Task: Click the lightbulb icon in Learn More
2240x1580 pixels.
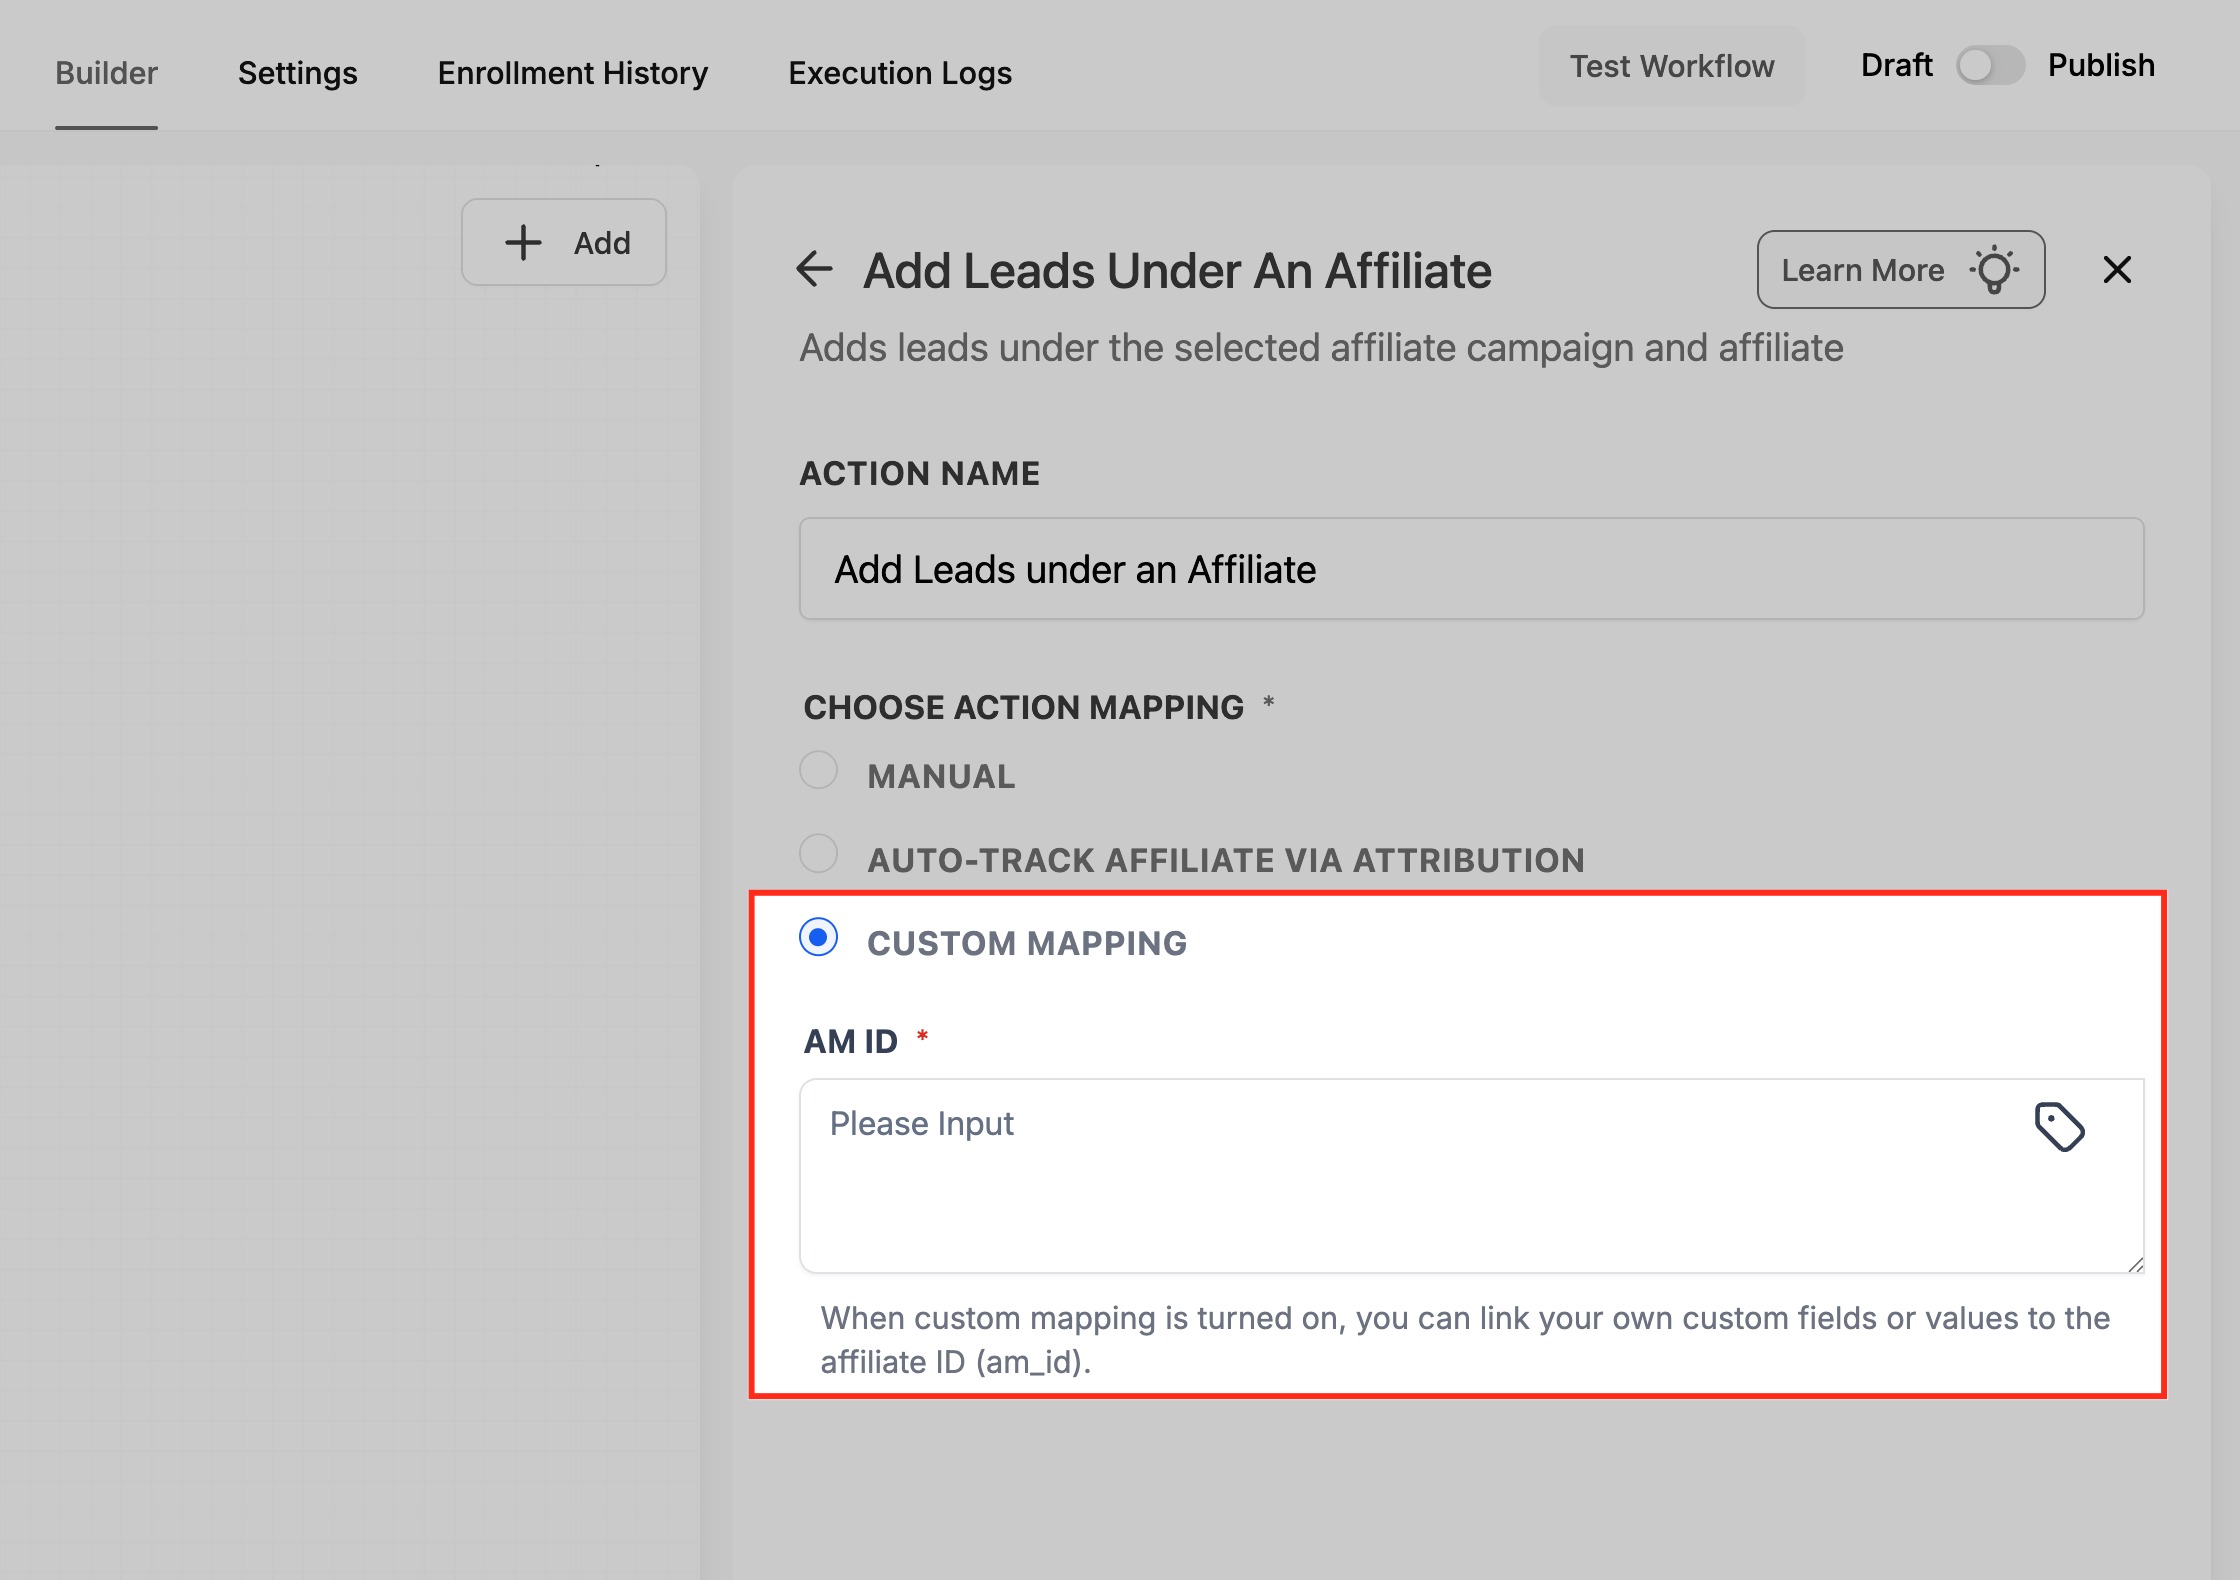Action: click(x=1994, y=270)
